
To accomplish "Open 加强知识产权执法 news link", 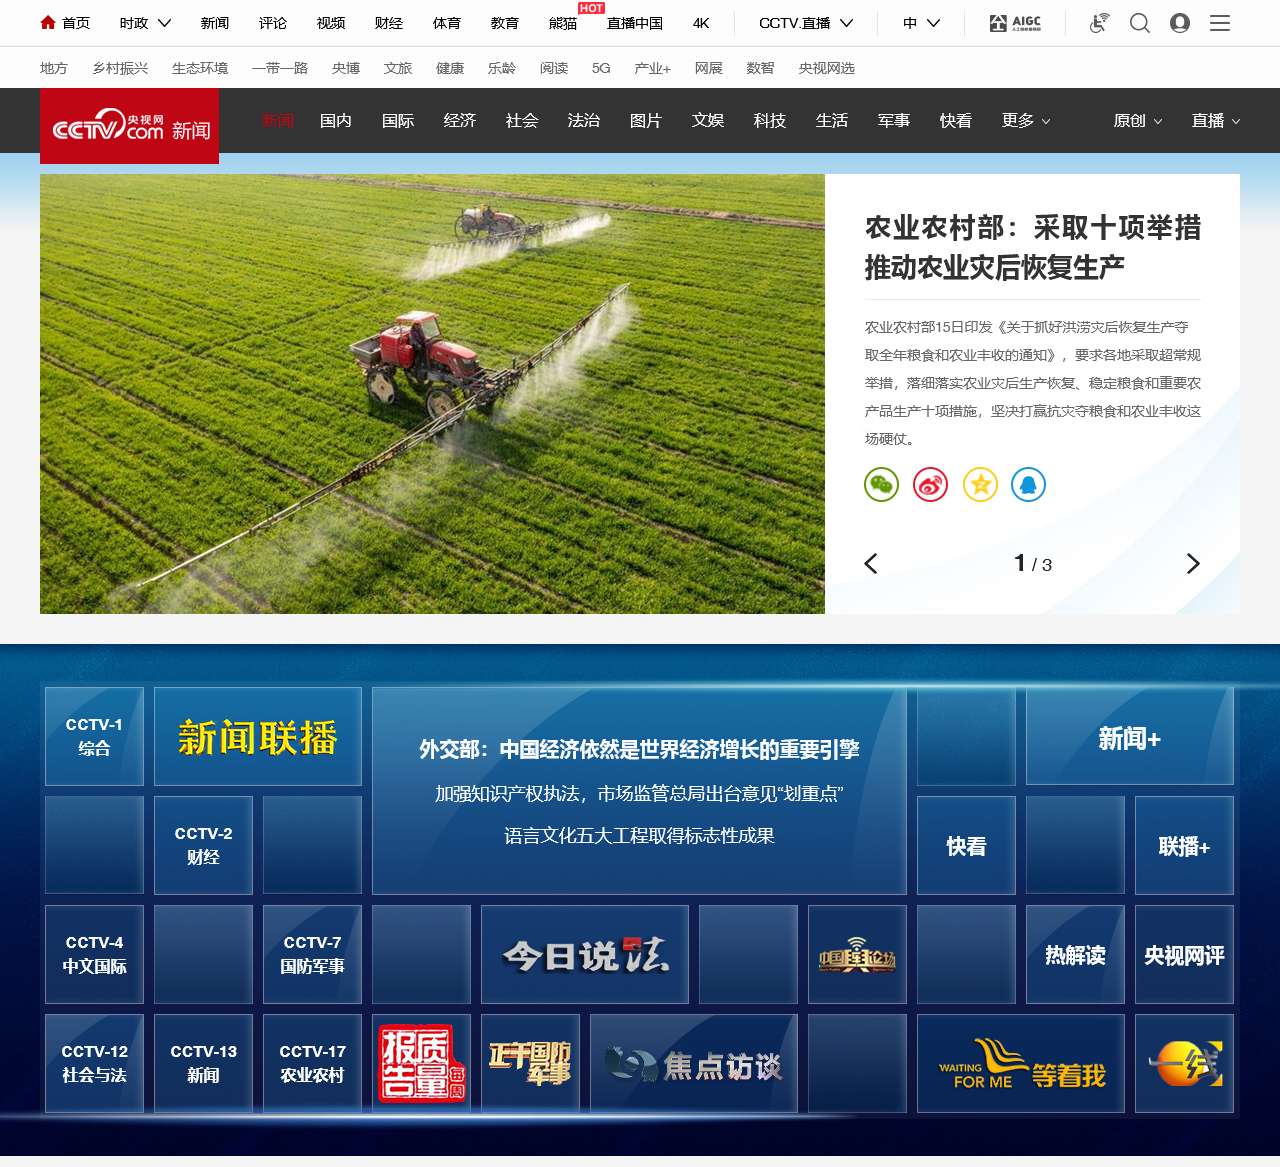I will click(639, 793).
